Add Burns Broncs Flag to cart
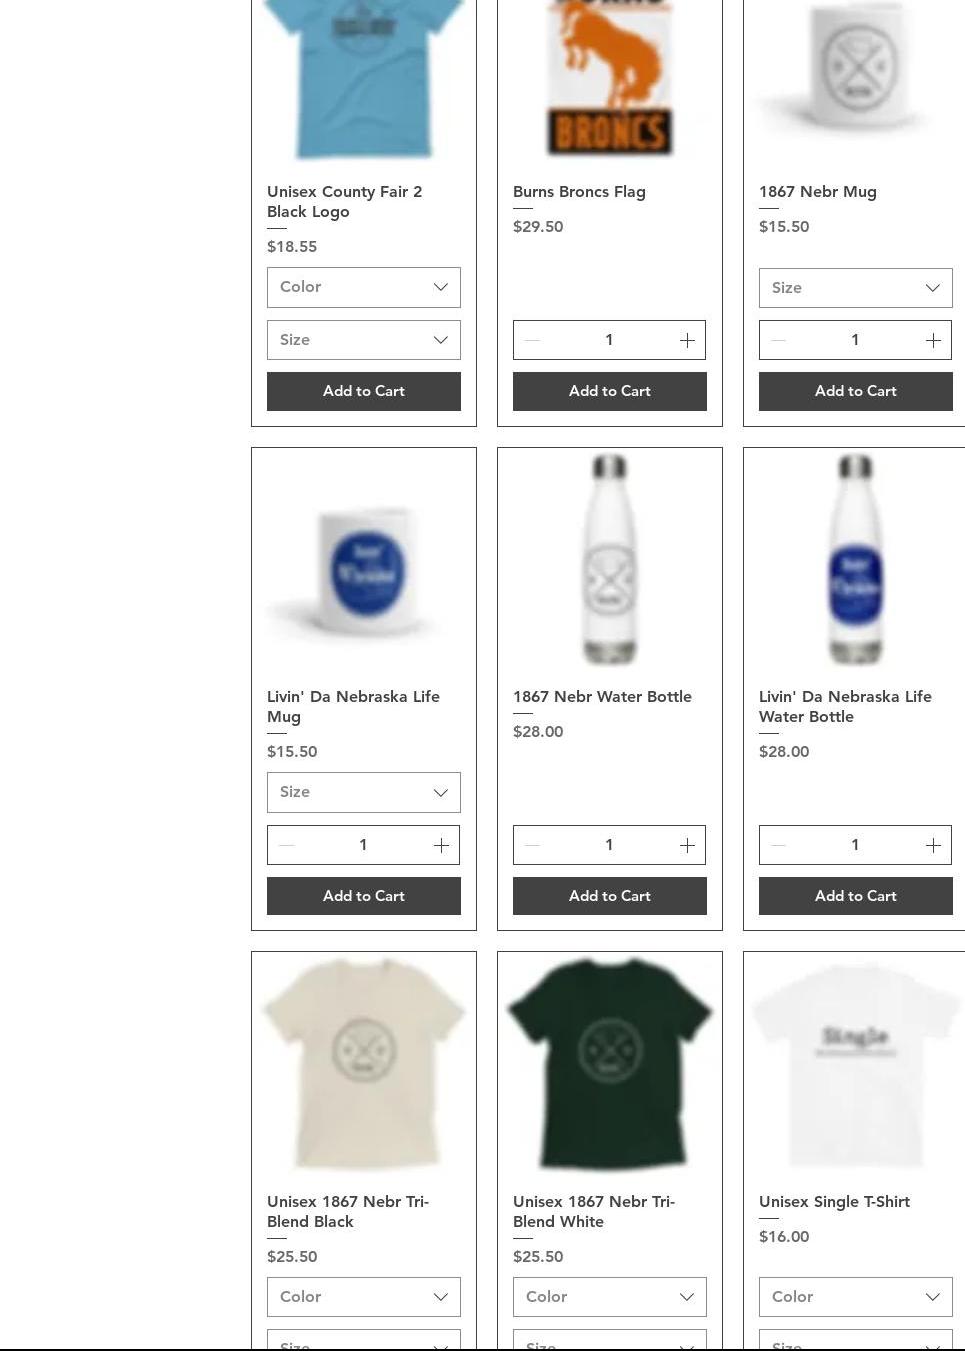This screenshot has width=965, height=1351. pos(610,391)
